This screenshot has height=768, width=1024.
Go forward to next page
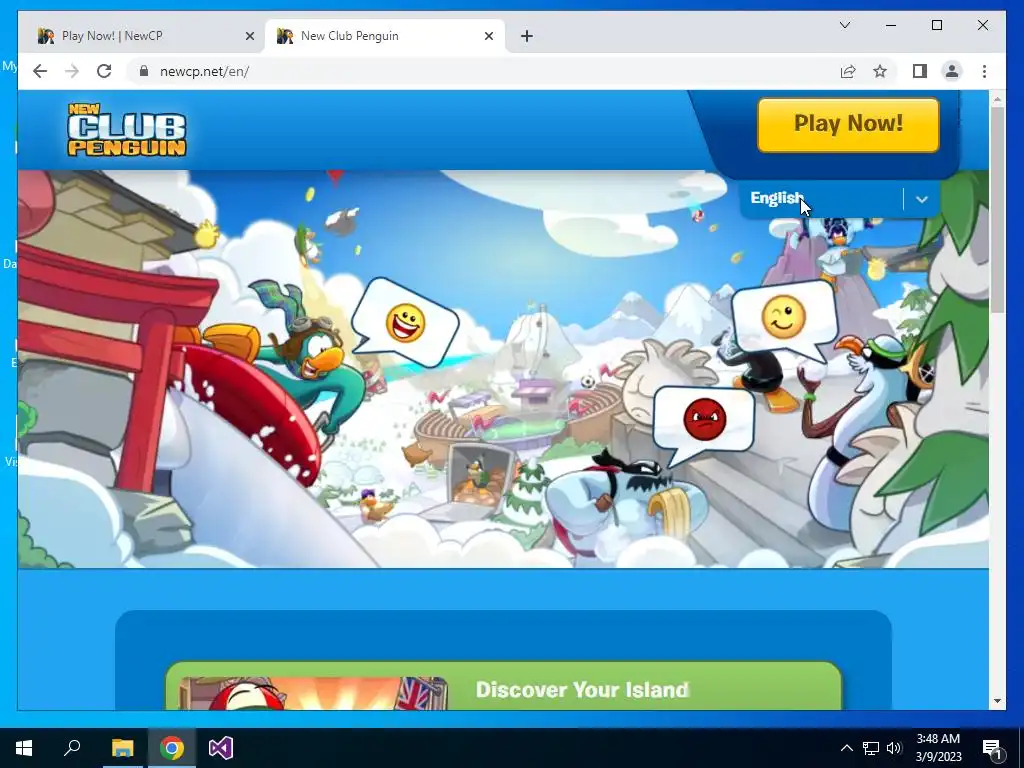pos(72,71)
